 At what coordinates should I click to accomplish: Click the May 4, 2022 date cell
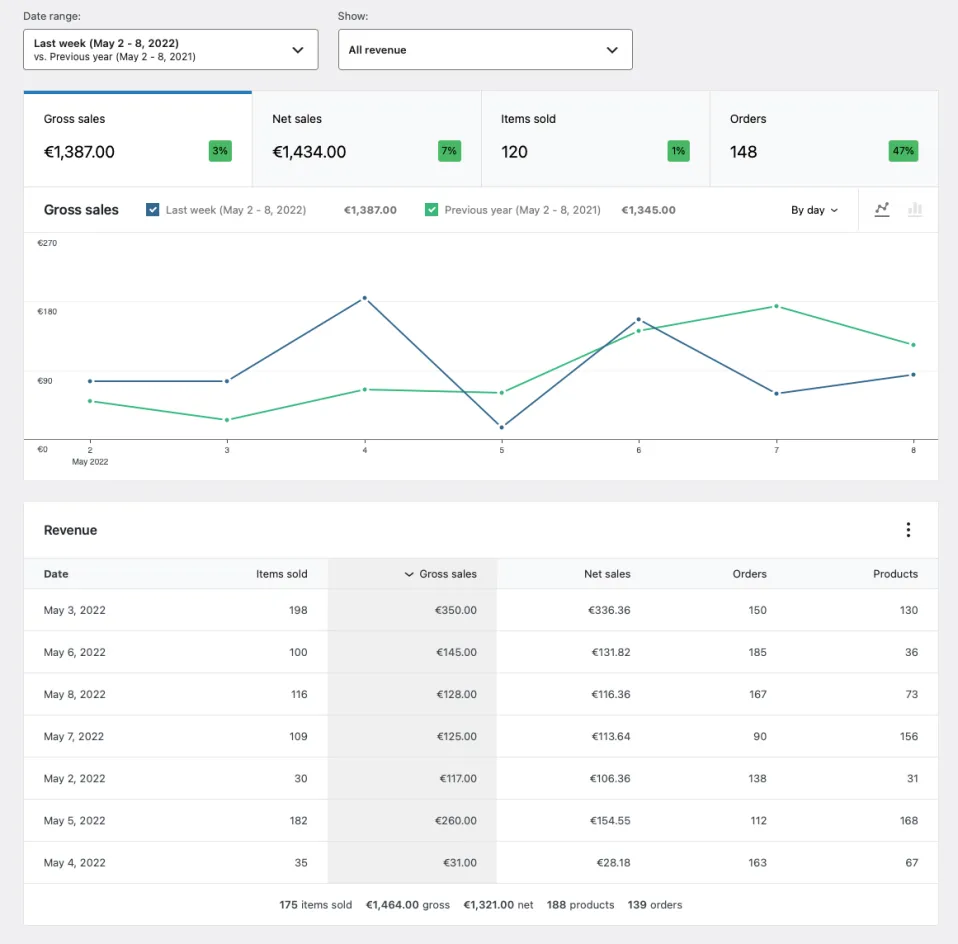tap(75, 863)
